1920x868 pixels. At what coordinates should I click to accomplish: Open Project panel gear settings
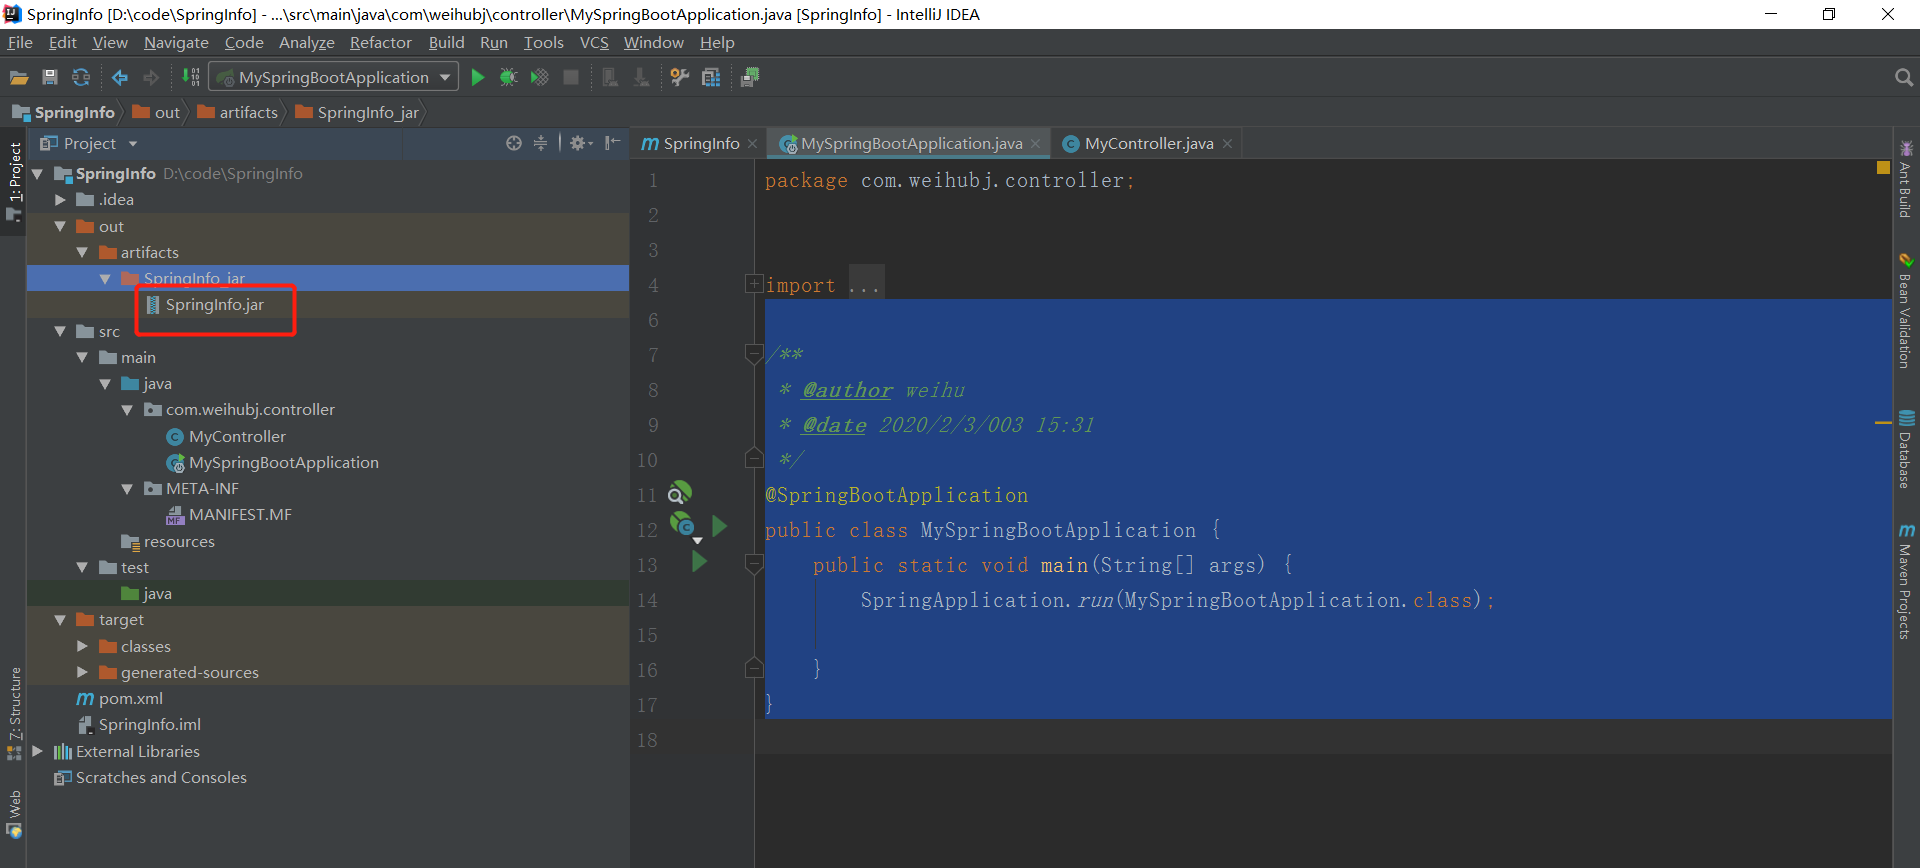click(x=580, y=143)
